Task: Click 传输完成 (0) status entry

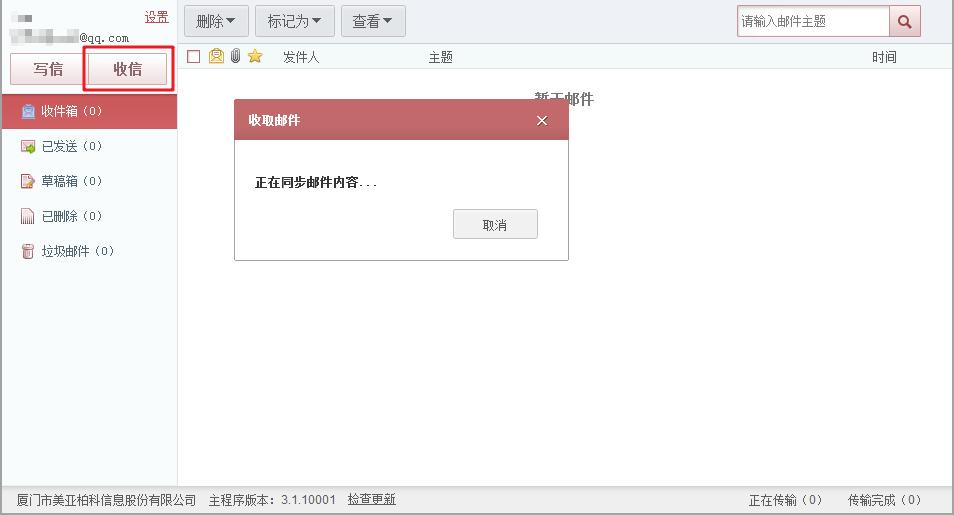Action: pos(884,500)
